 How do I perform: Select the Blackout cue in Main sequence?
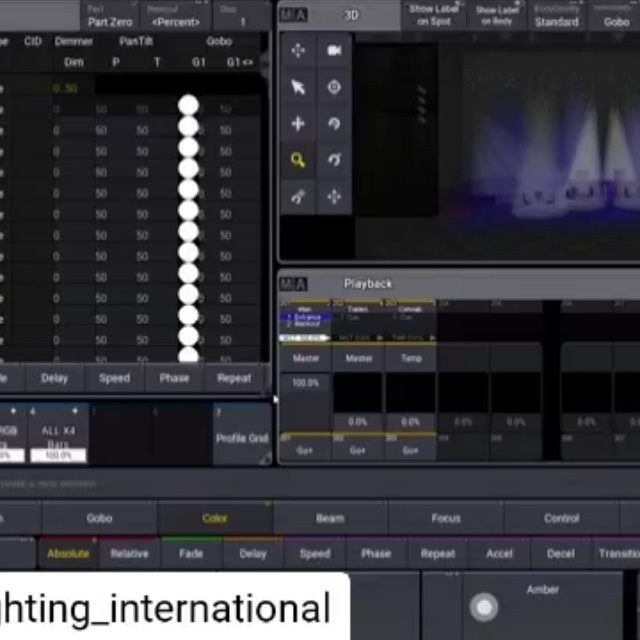pyautogui.click(x=305, y=324)
